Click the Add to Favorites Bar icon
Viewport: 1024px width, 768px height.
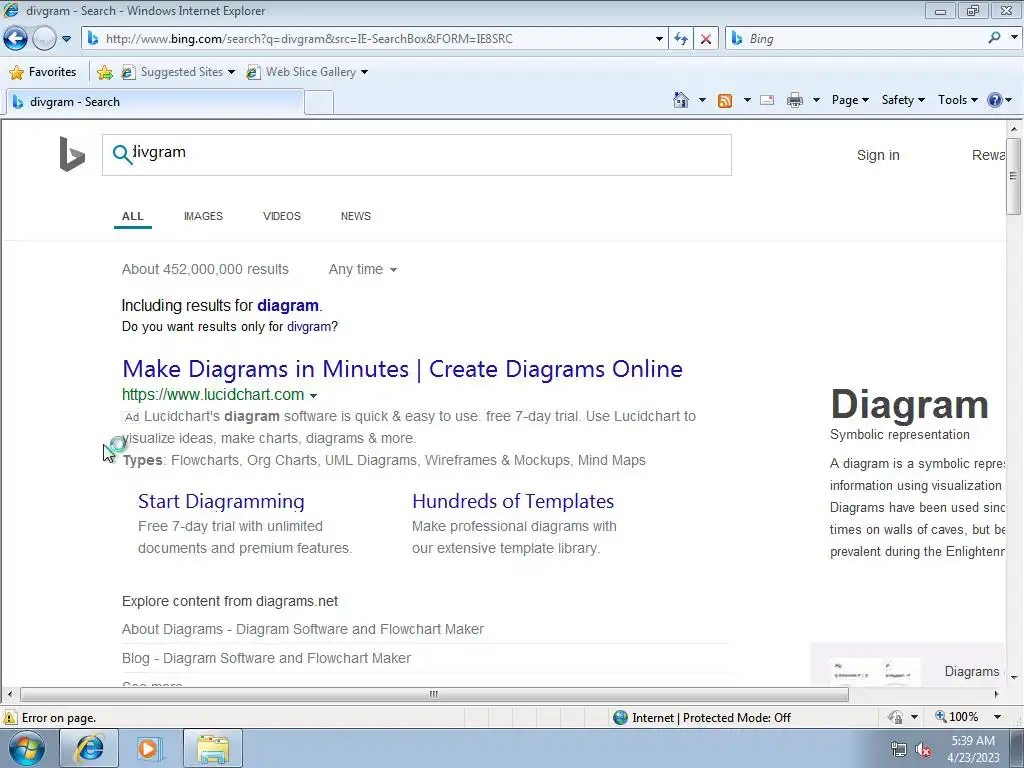104,72
